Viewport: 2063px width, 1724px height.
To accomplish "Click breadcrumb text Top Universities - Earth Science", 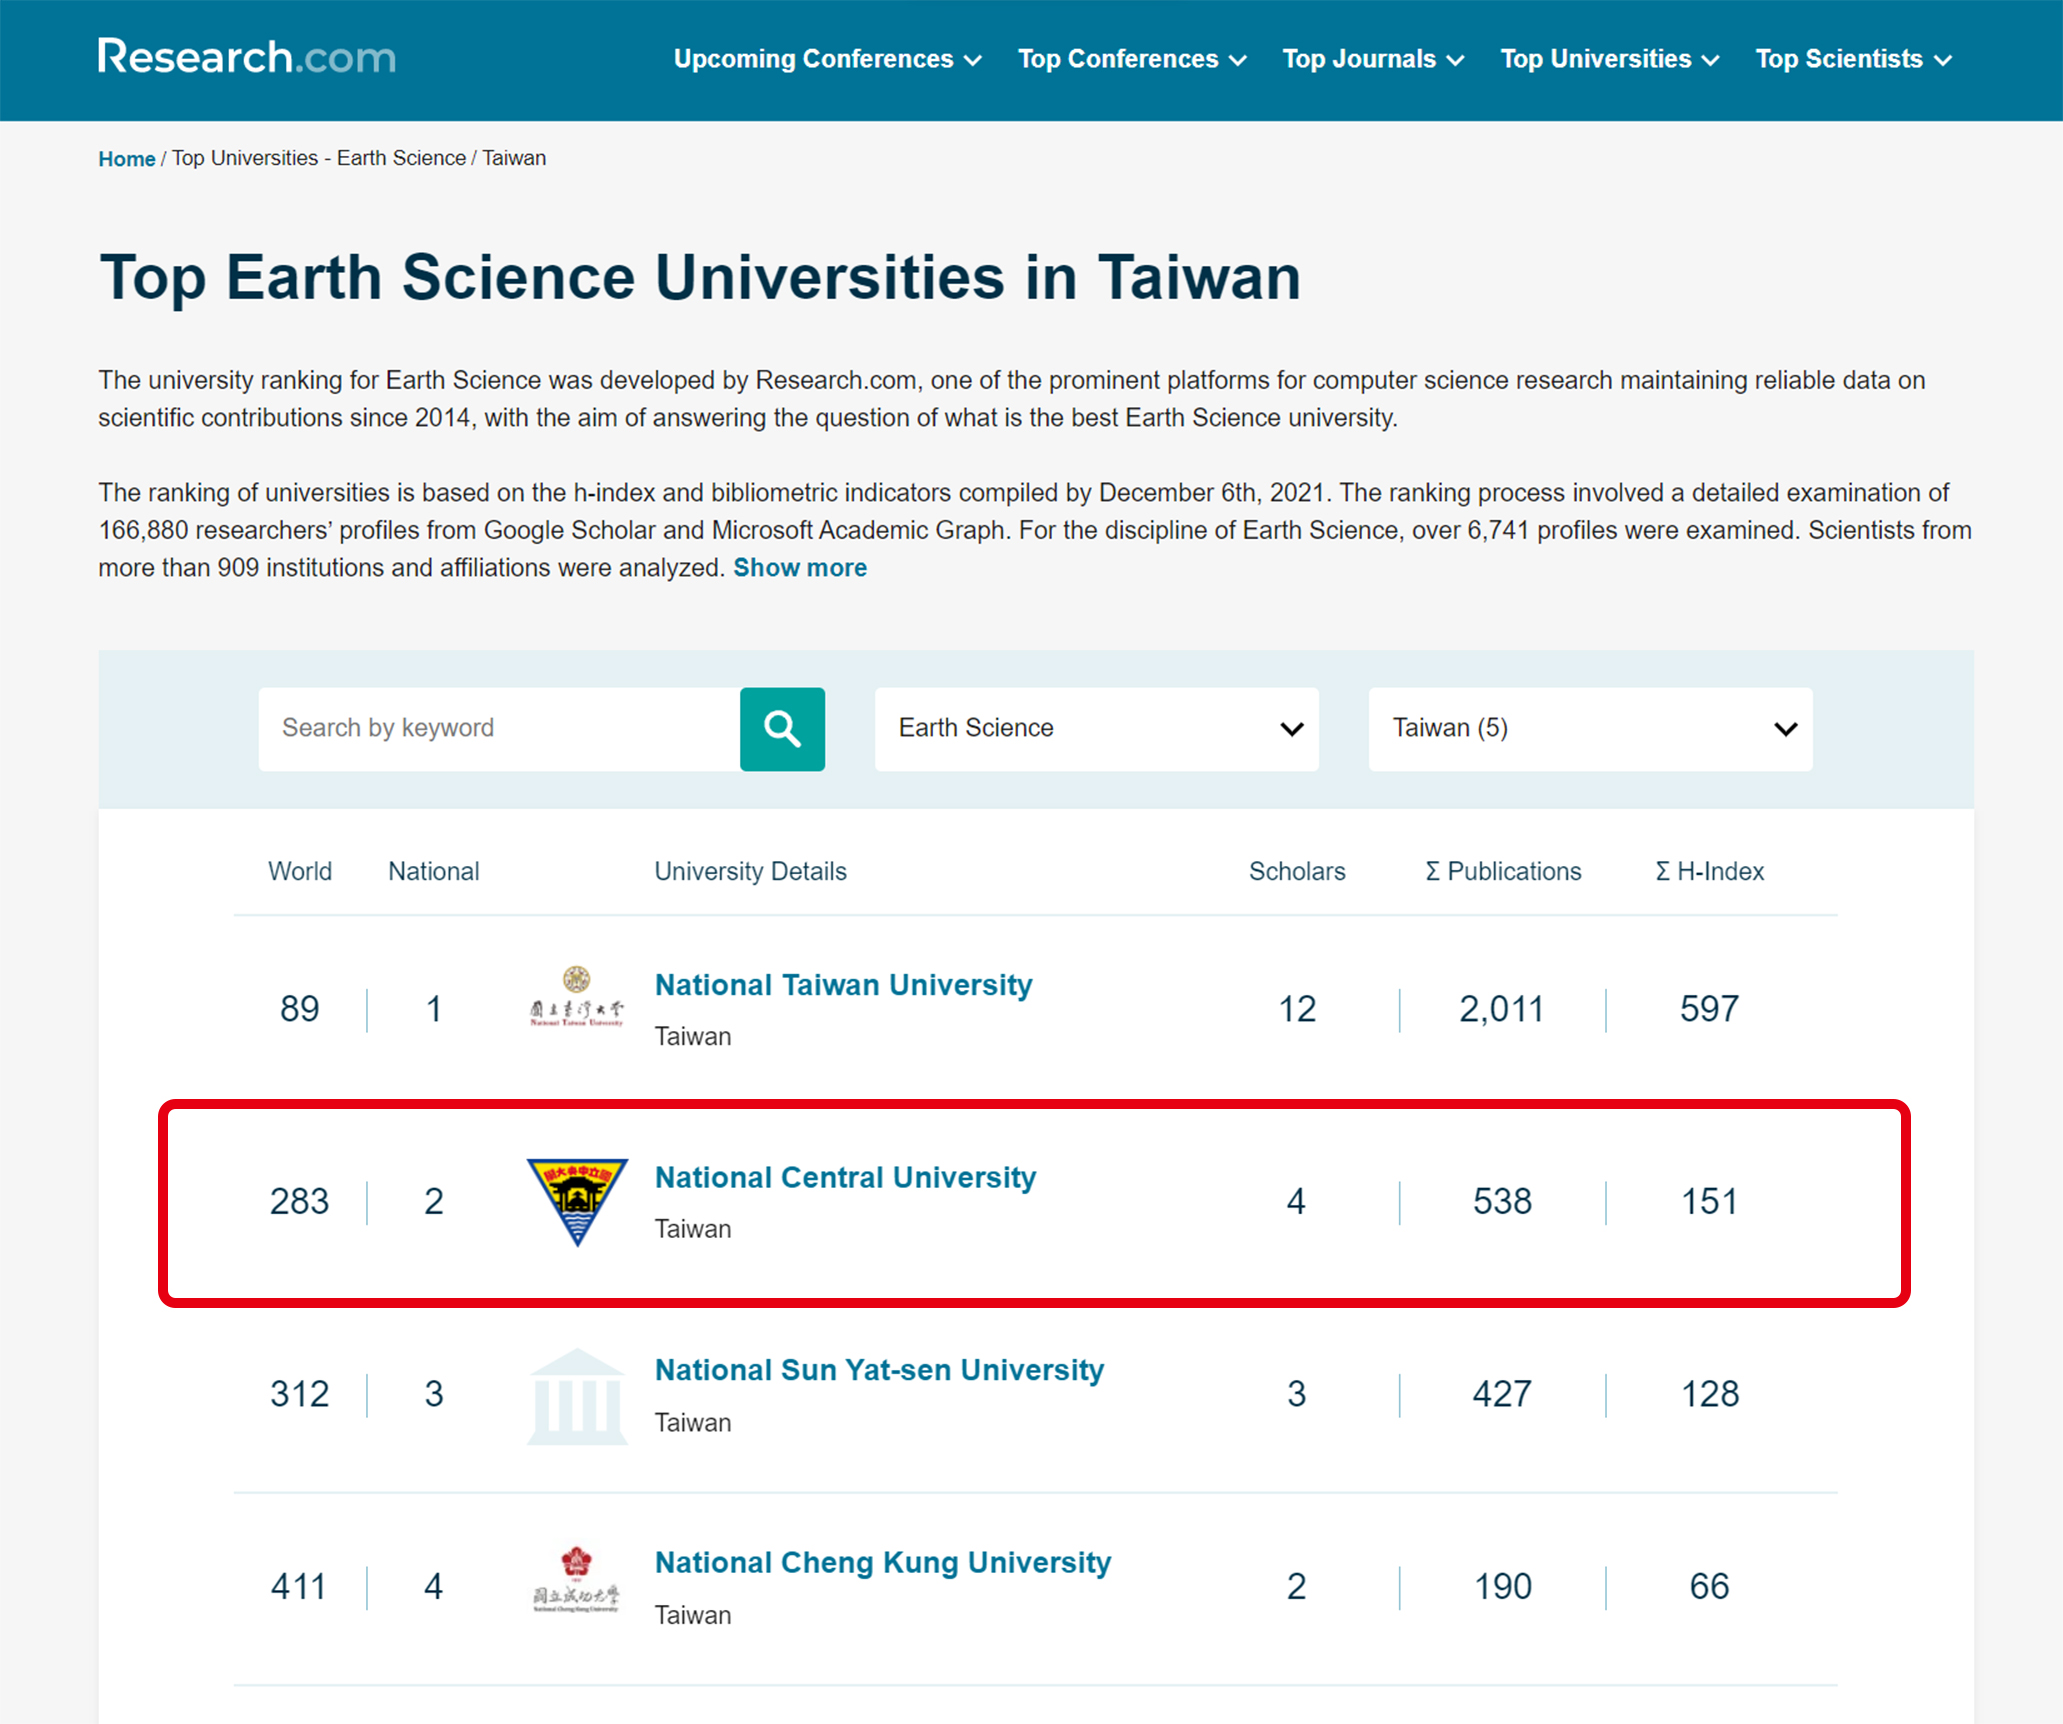I will pyautogui.click(x=319, y=158).
